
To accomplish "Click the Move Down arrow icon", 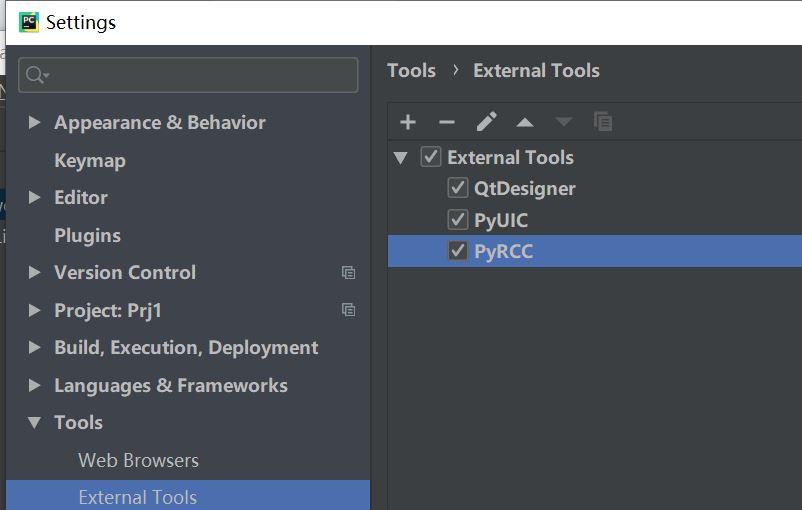I will (564, 122).
